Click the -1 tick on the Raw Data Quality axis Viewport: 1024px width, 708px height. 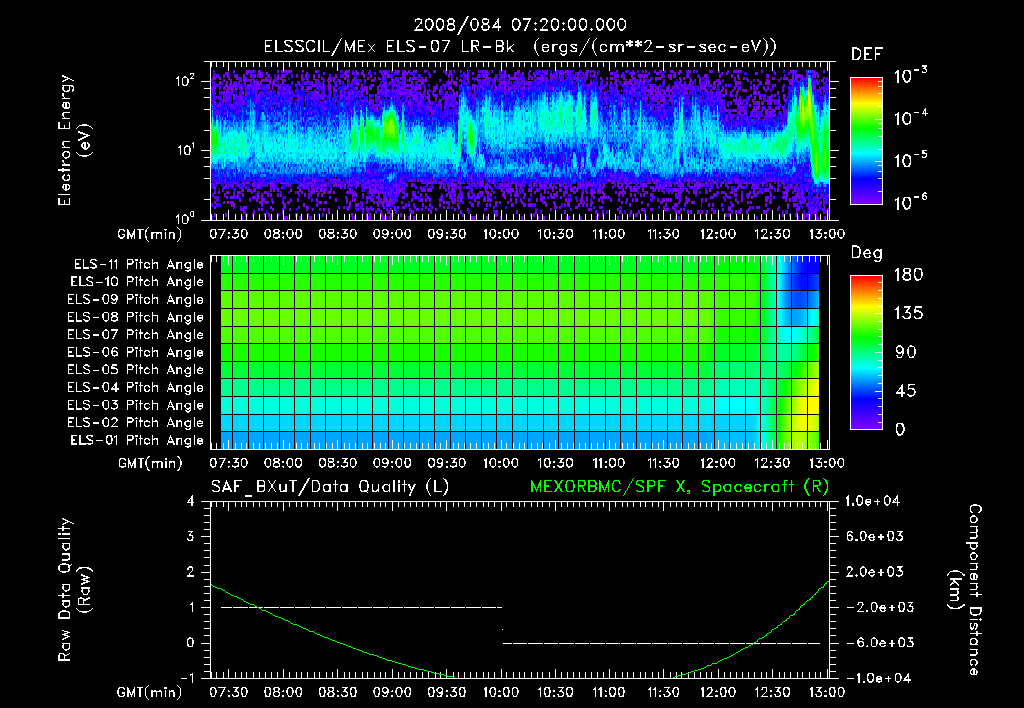tap(187, 678)
